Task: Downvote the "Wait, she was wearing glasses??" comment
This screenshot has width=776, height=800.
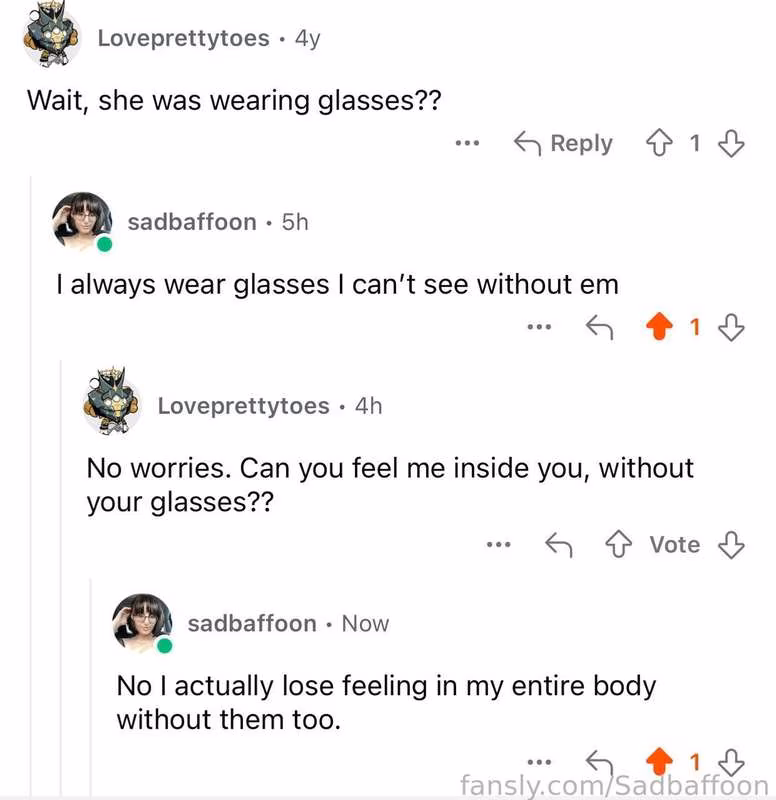Action: pyautogui.click(x=733, y=144)
